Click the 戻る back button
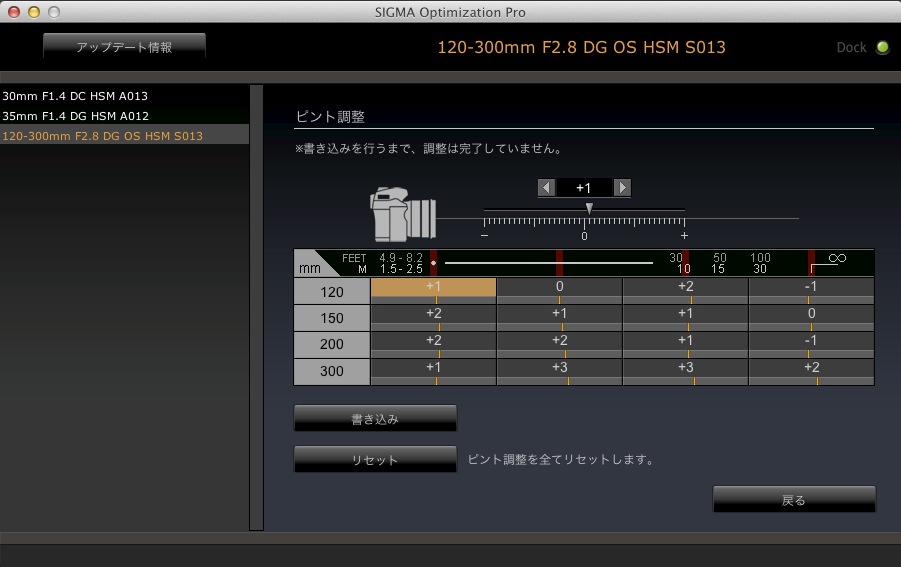 click(794, 500)
